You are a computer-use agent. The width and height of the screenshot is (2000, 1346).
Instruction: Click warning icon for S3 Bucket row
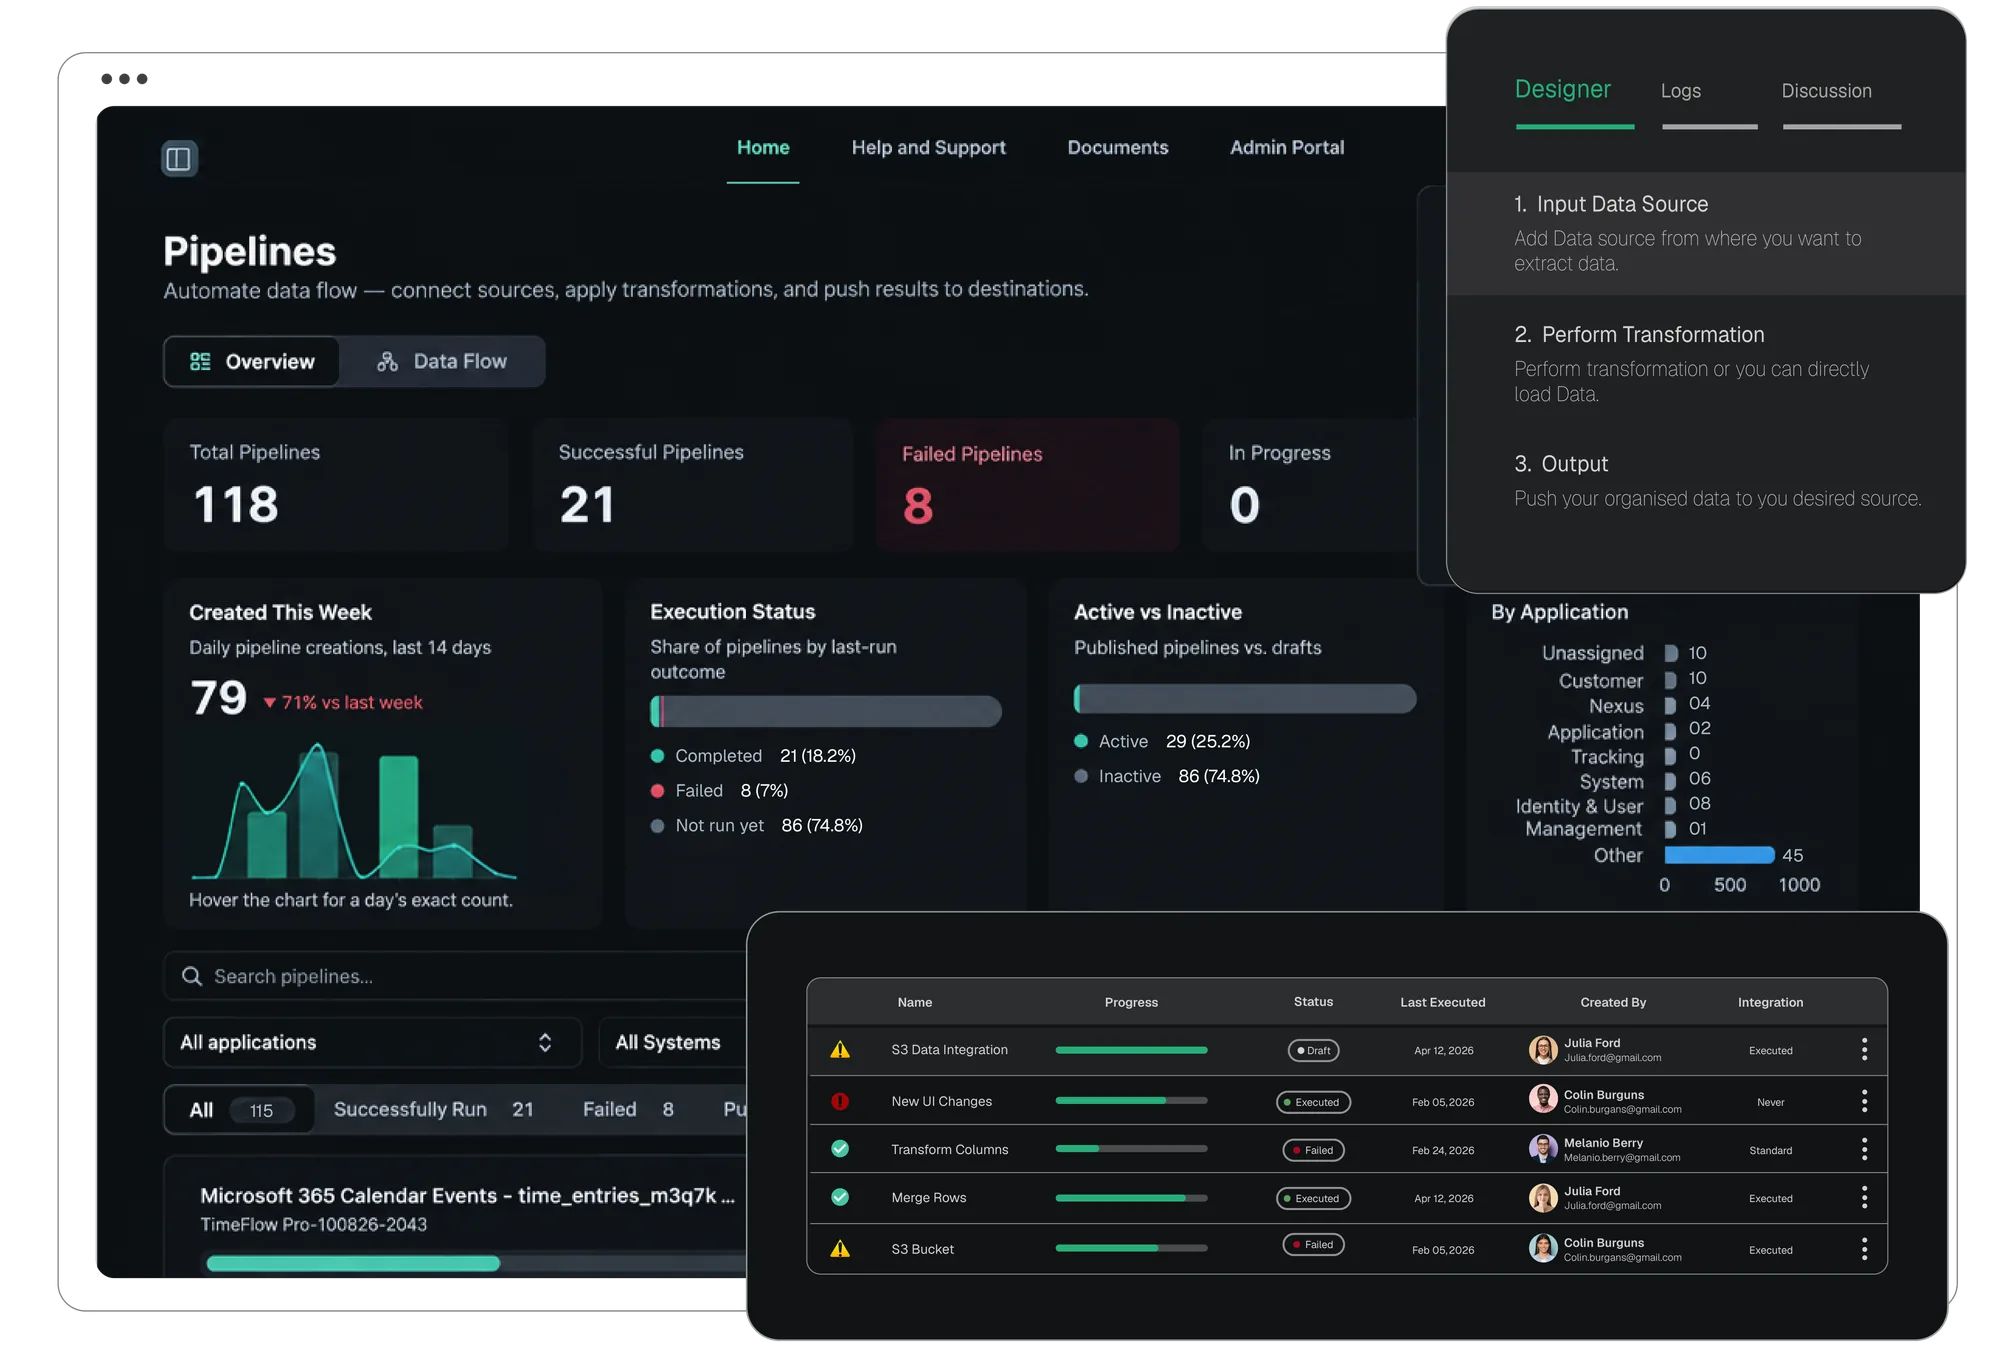pyautogui.click(x=840, y=1249)
